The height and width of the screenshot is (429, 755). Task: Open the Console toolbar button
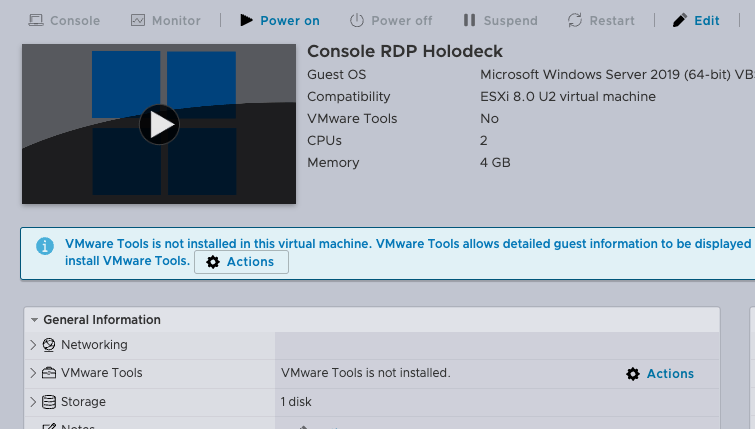[64, 20]
